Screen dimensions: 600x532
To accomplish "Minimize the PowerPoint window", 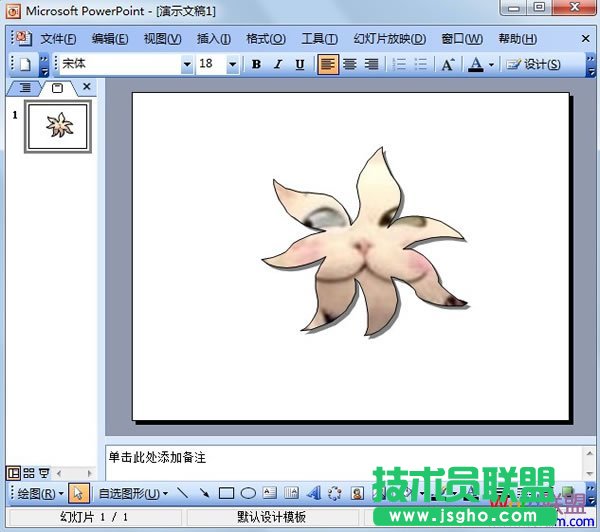I will [514, 8].
